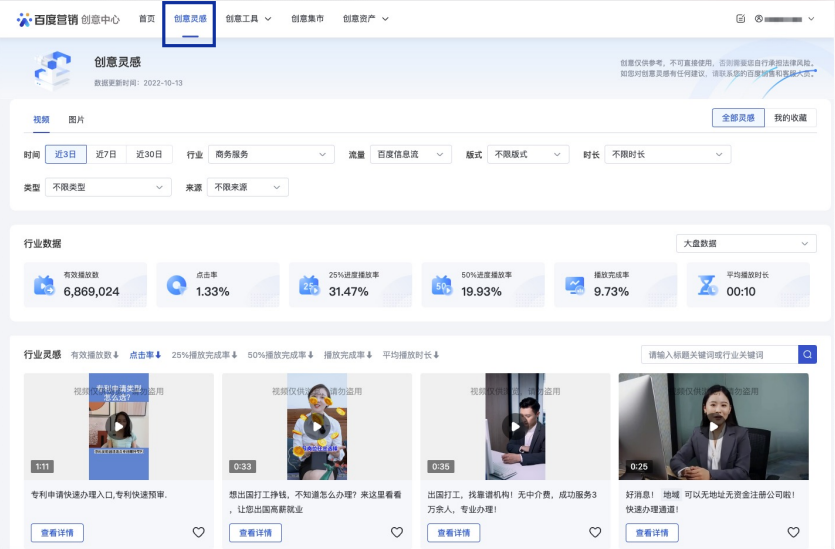Expand the 大盘数据 dropdown
This screenshot has width=835, height=549.
click(x=746, y=243)
